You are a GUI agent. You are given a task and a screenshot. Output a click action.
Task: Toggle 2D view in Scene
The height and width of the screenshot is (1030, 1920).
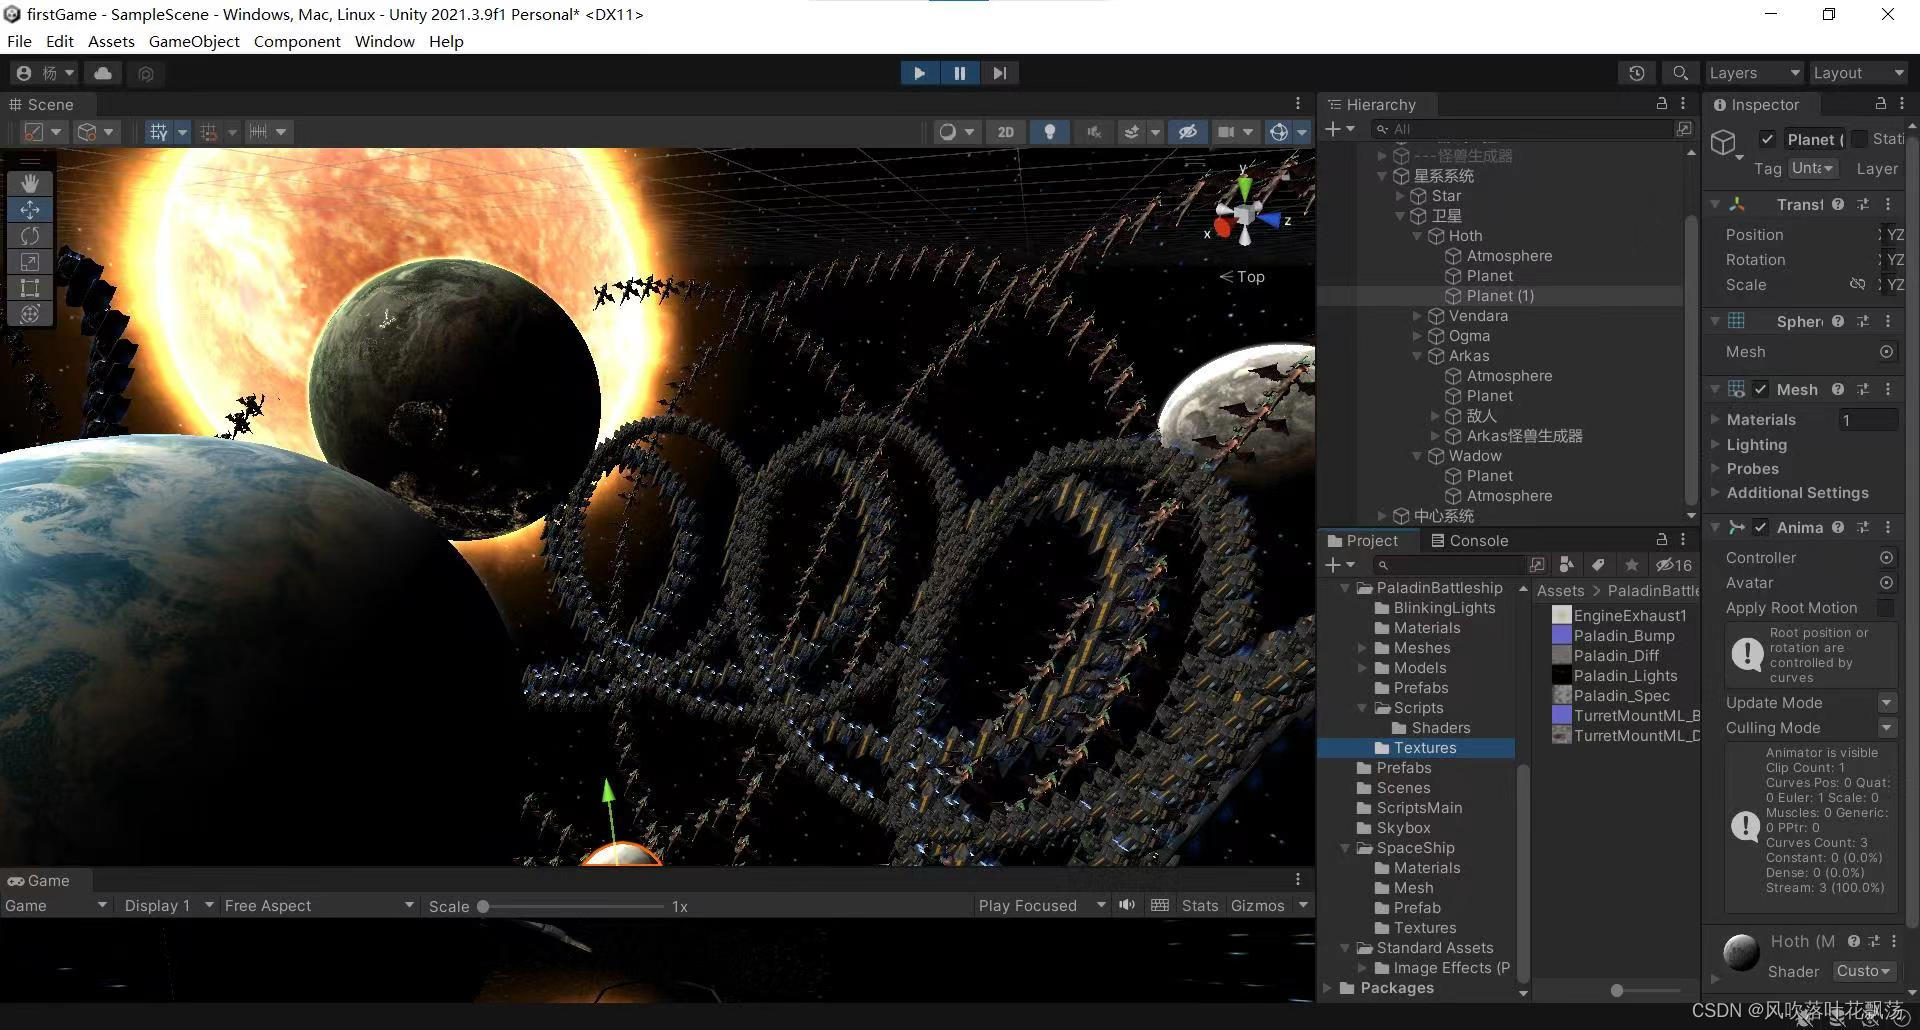click(x=1005, y=132)
